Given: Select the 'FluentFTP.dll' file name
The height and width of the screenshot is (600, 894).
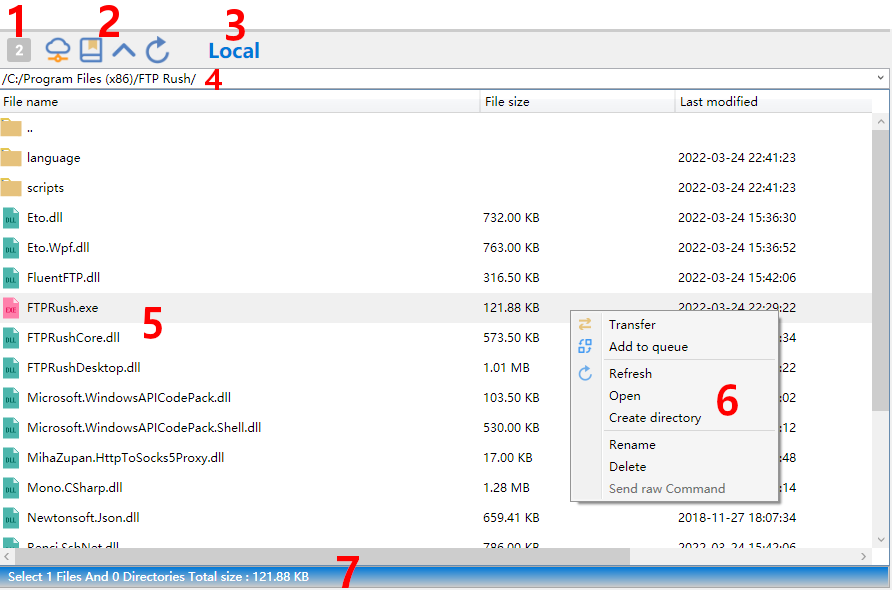Looking at the screenshot, I should tap(63, 277).
